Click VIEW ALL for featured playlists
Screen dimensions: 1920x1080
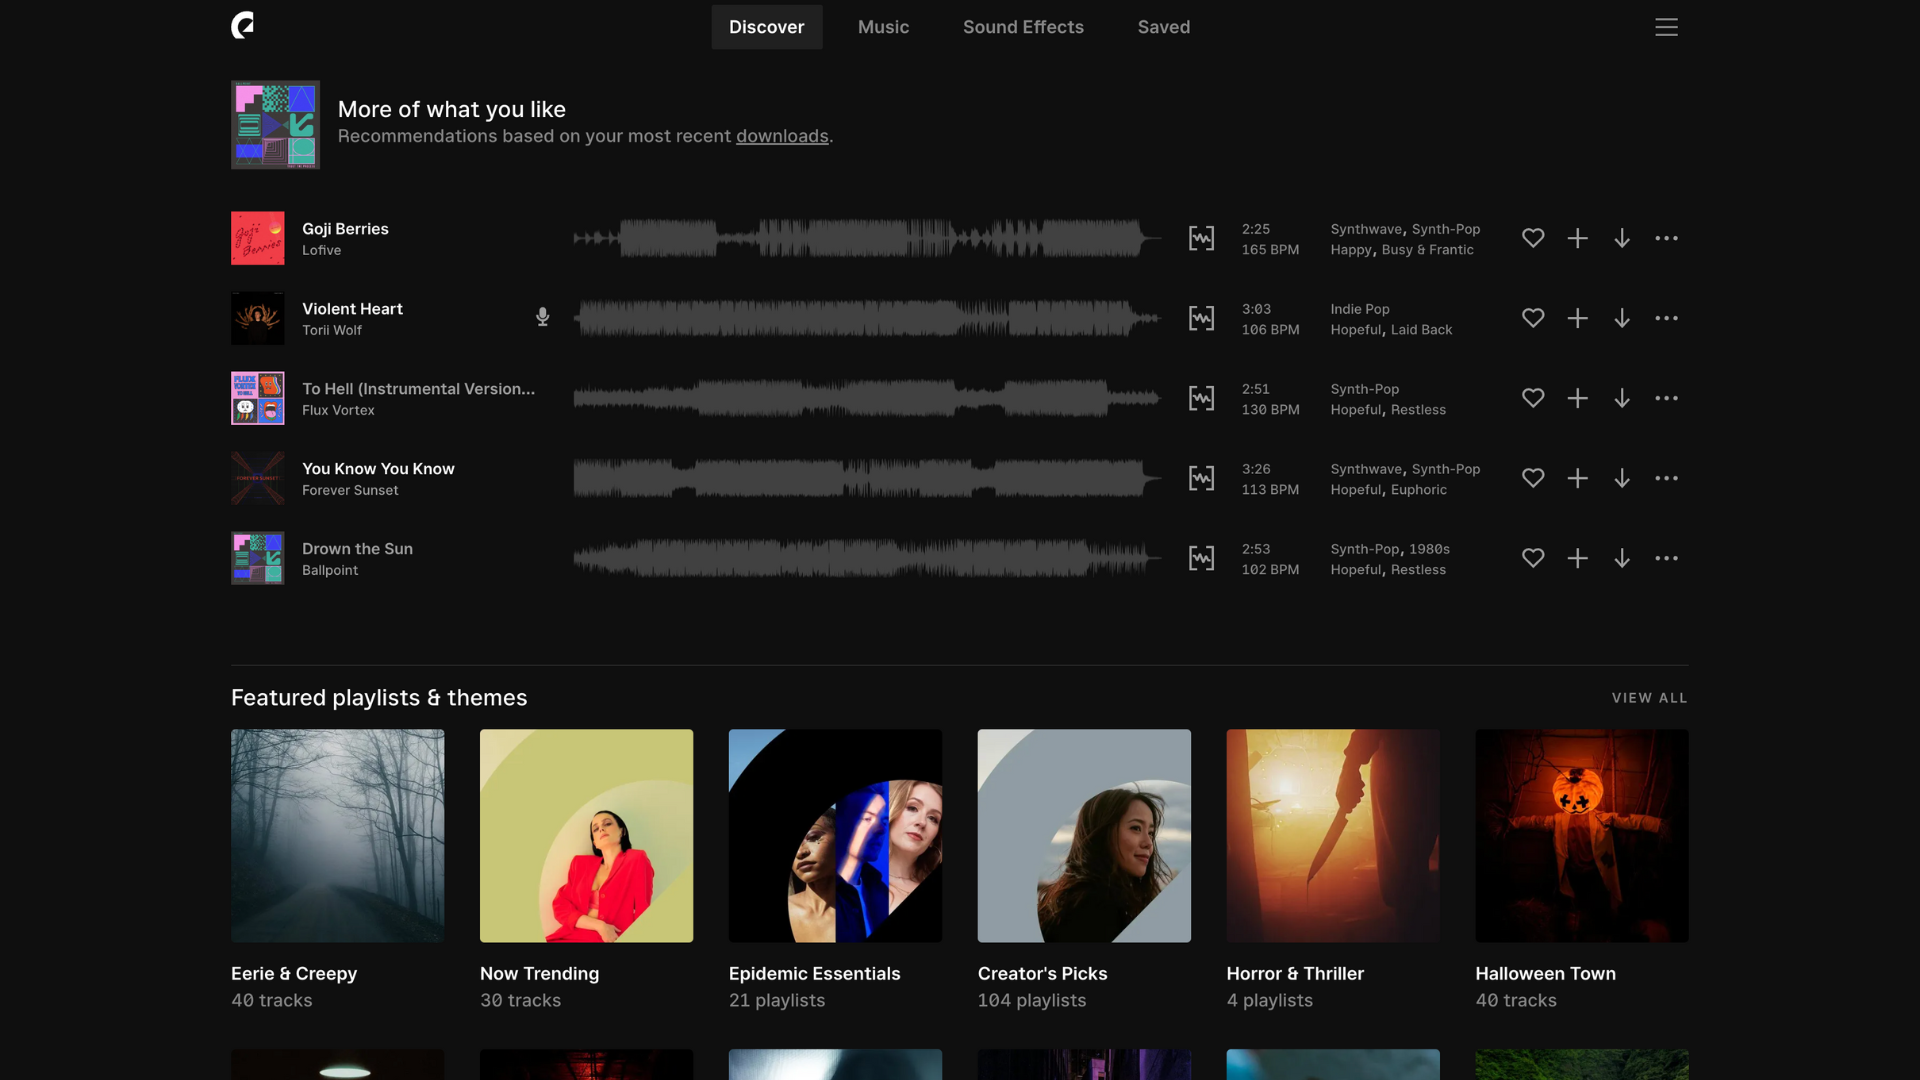1649,698
